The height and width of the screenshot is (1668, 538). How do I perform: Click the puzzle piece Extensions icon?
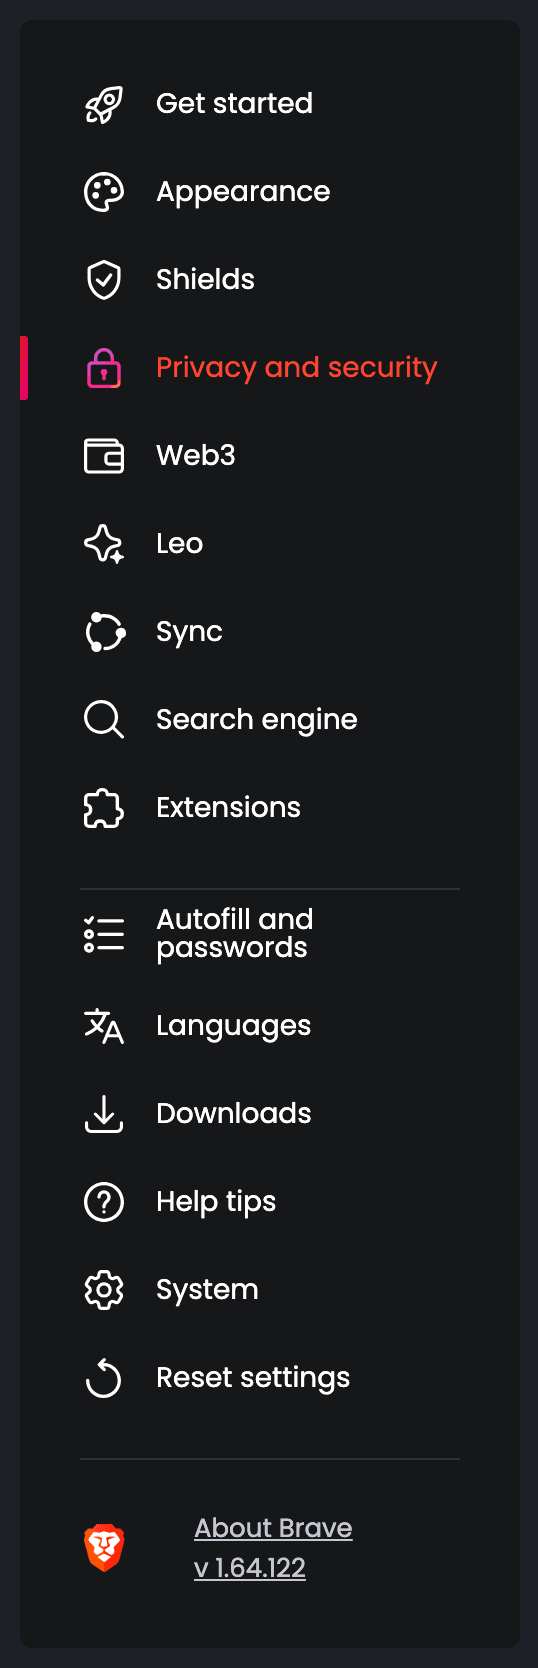tap(104, 808)
